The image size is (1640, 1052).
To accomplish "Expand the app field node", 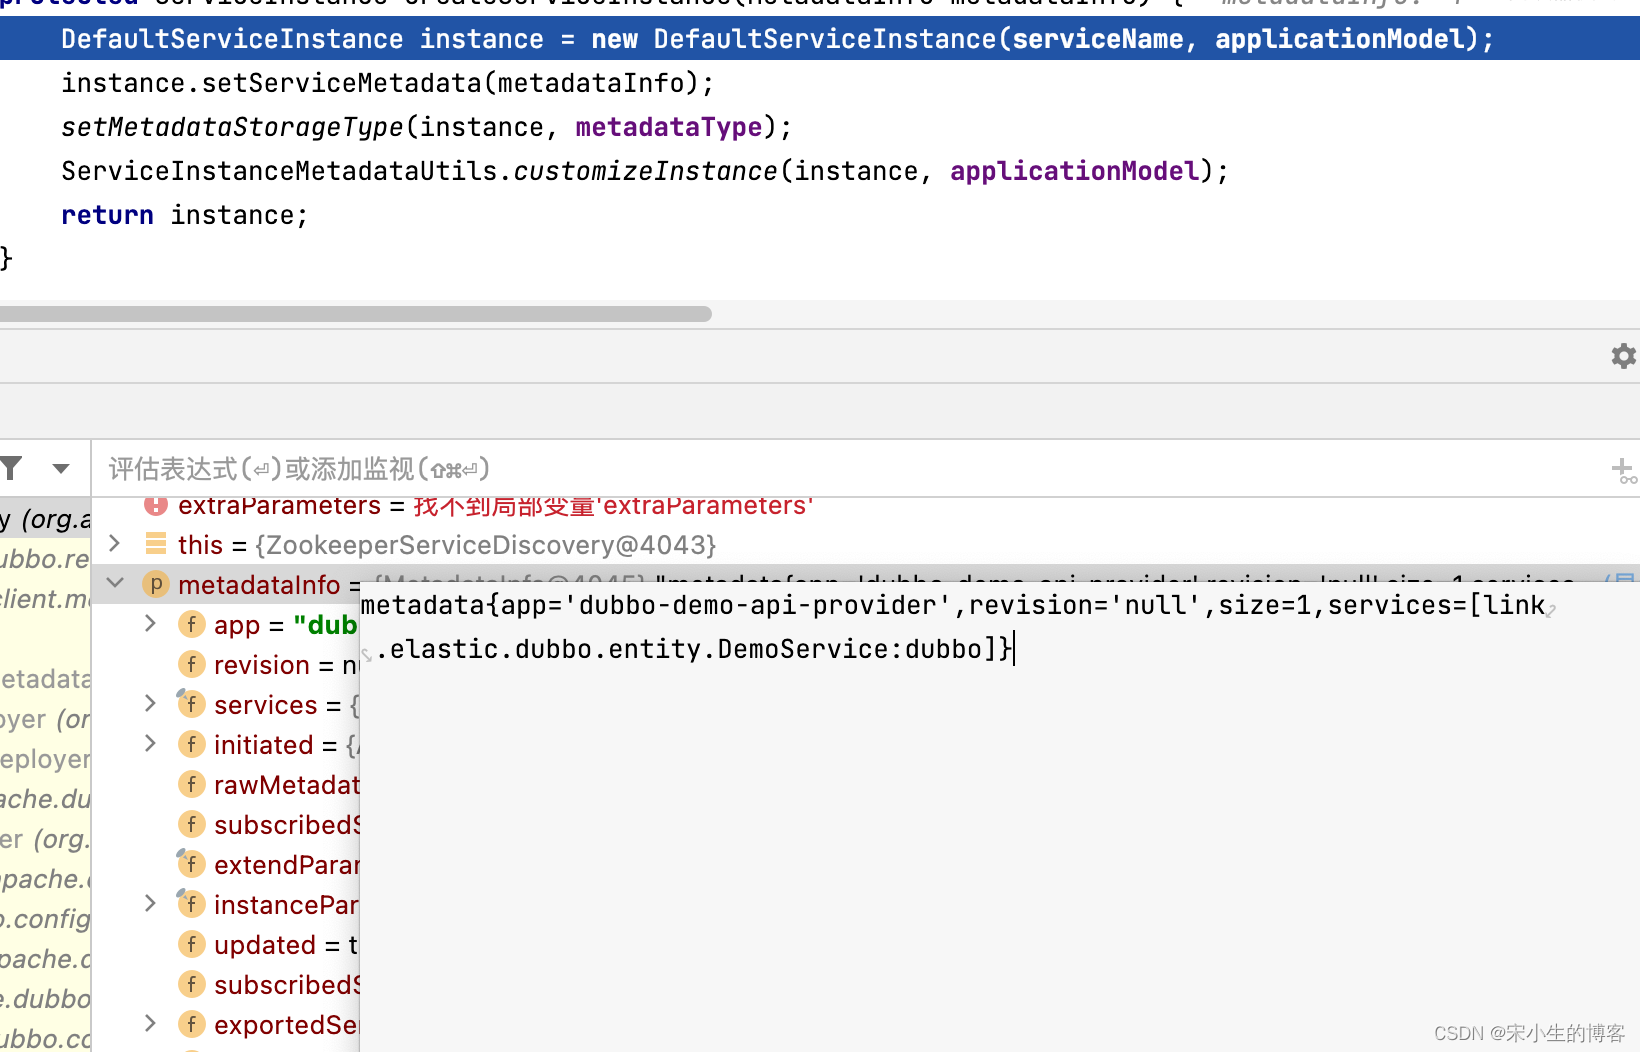I will click(151, 624).
